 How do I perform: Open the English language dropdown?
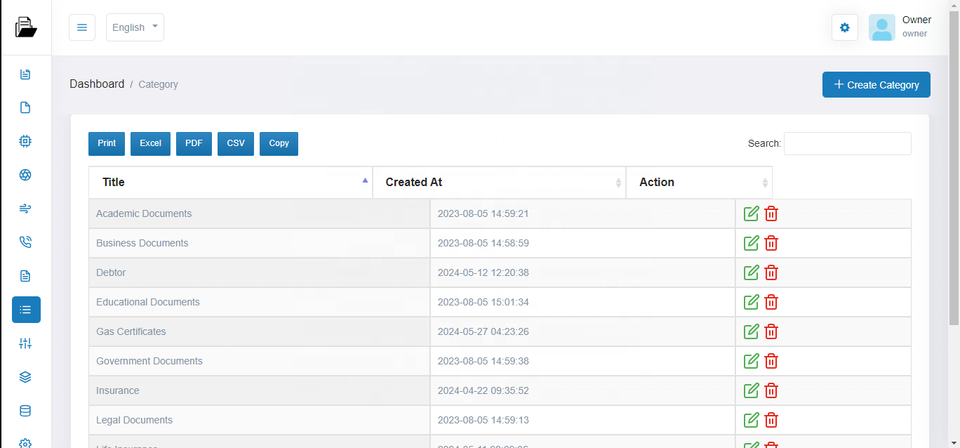point(135,28)
